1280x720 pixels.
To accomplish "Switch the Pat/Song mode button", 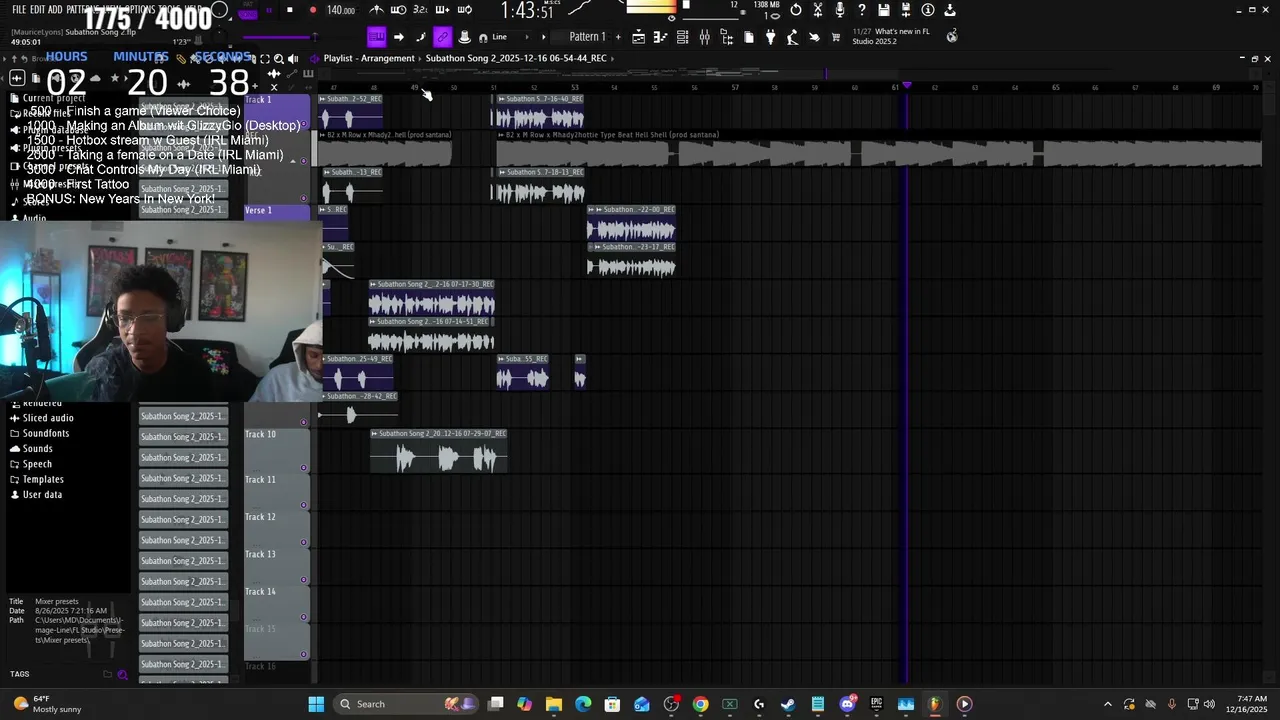I will point(247,11).
